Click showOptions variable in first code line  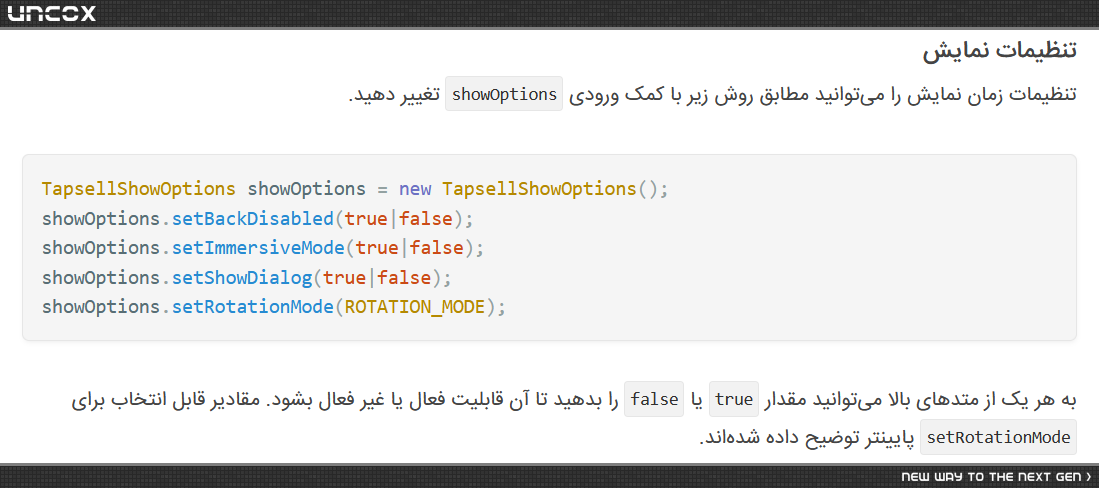[x=306, y=189]
